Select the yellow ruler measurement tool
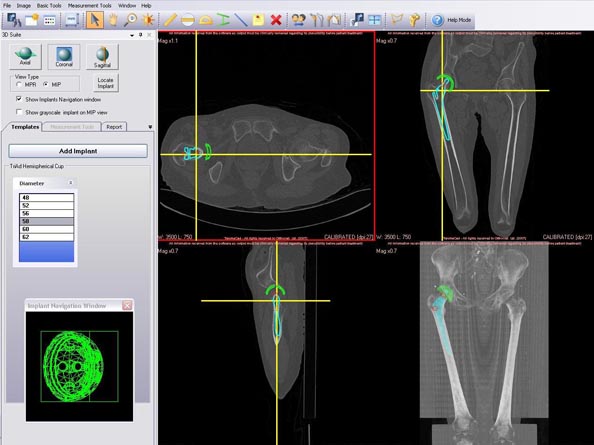Viewport: 594px width, 445px height. click(170, 20)
